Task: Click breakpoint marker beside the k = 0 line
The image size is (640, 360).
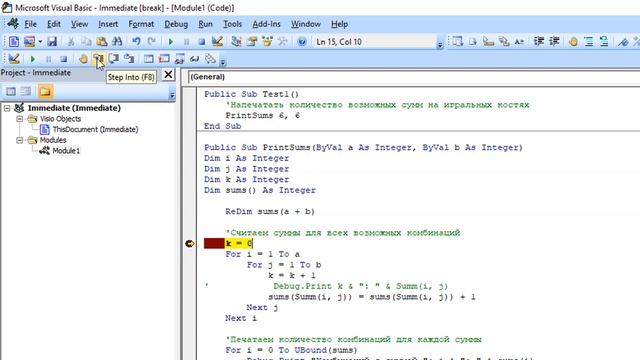Action: point(189,244)
